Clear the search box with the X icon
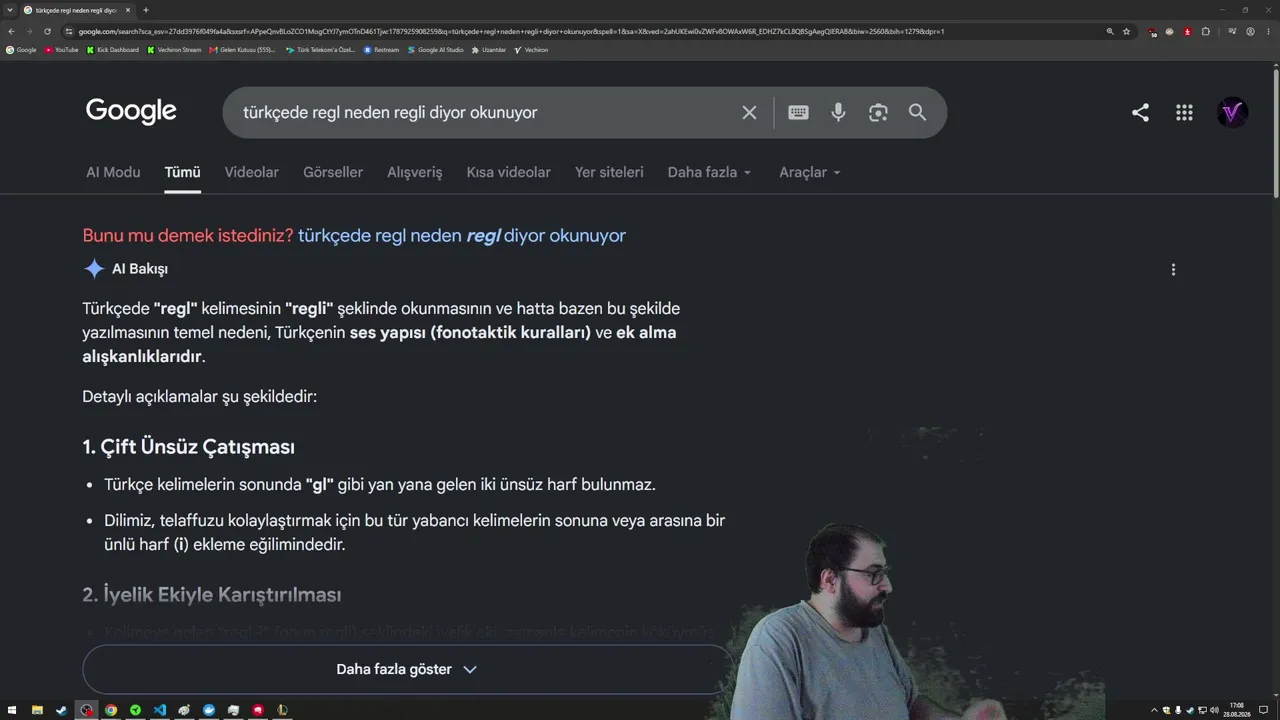Viewport: 1280px width, 720px height. coord(749,112)
